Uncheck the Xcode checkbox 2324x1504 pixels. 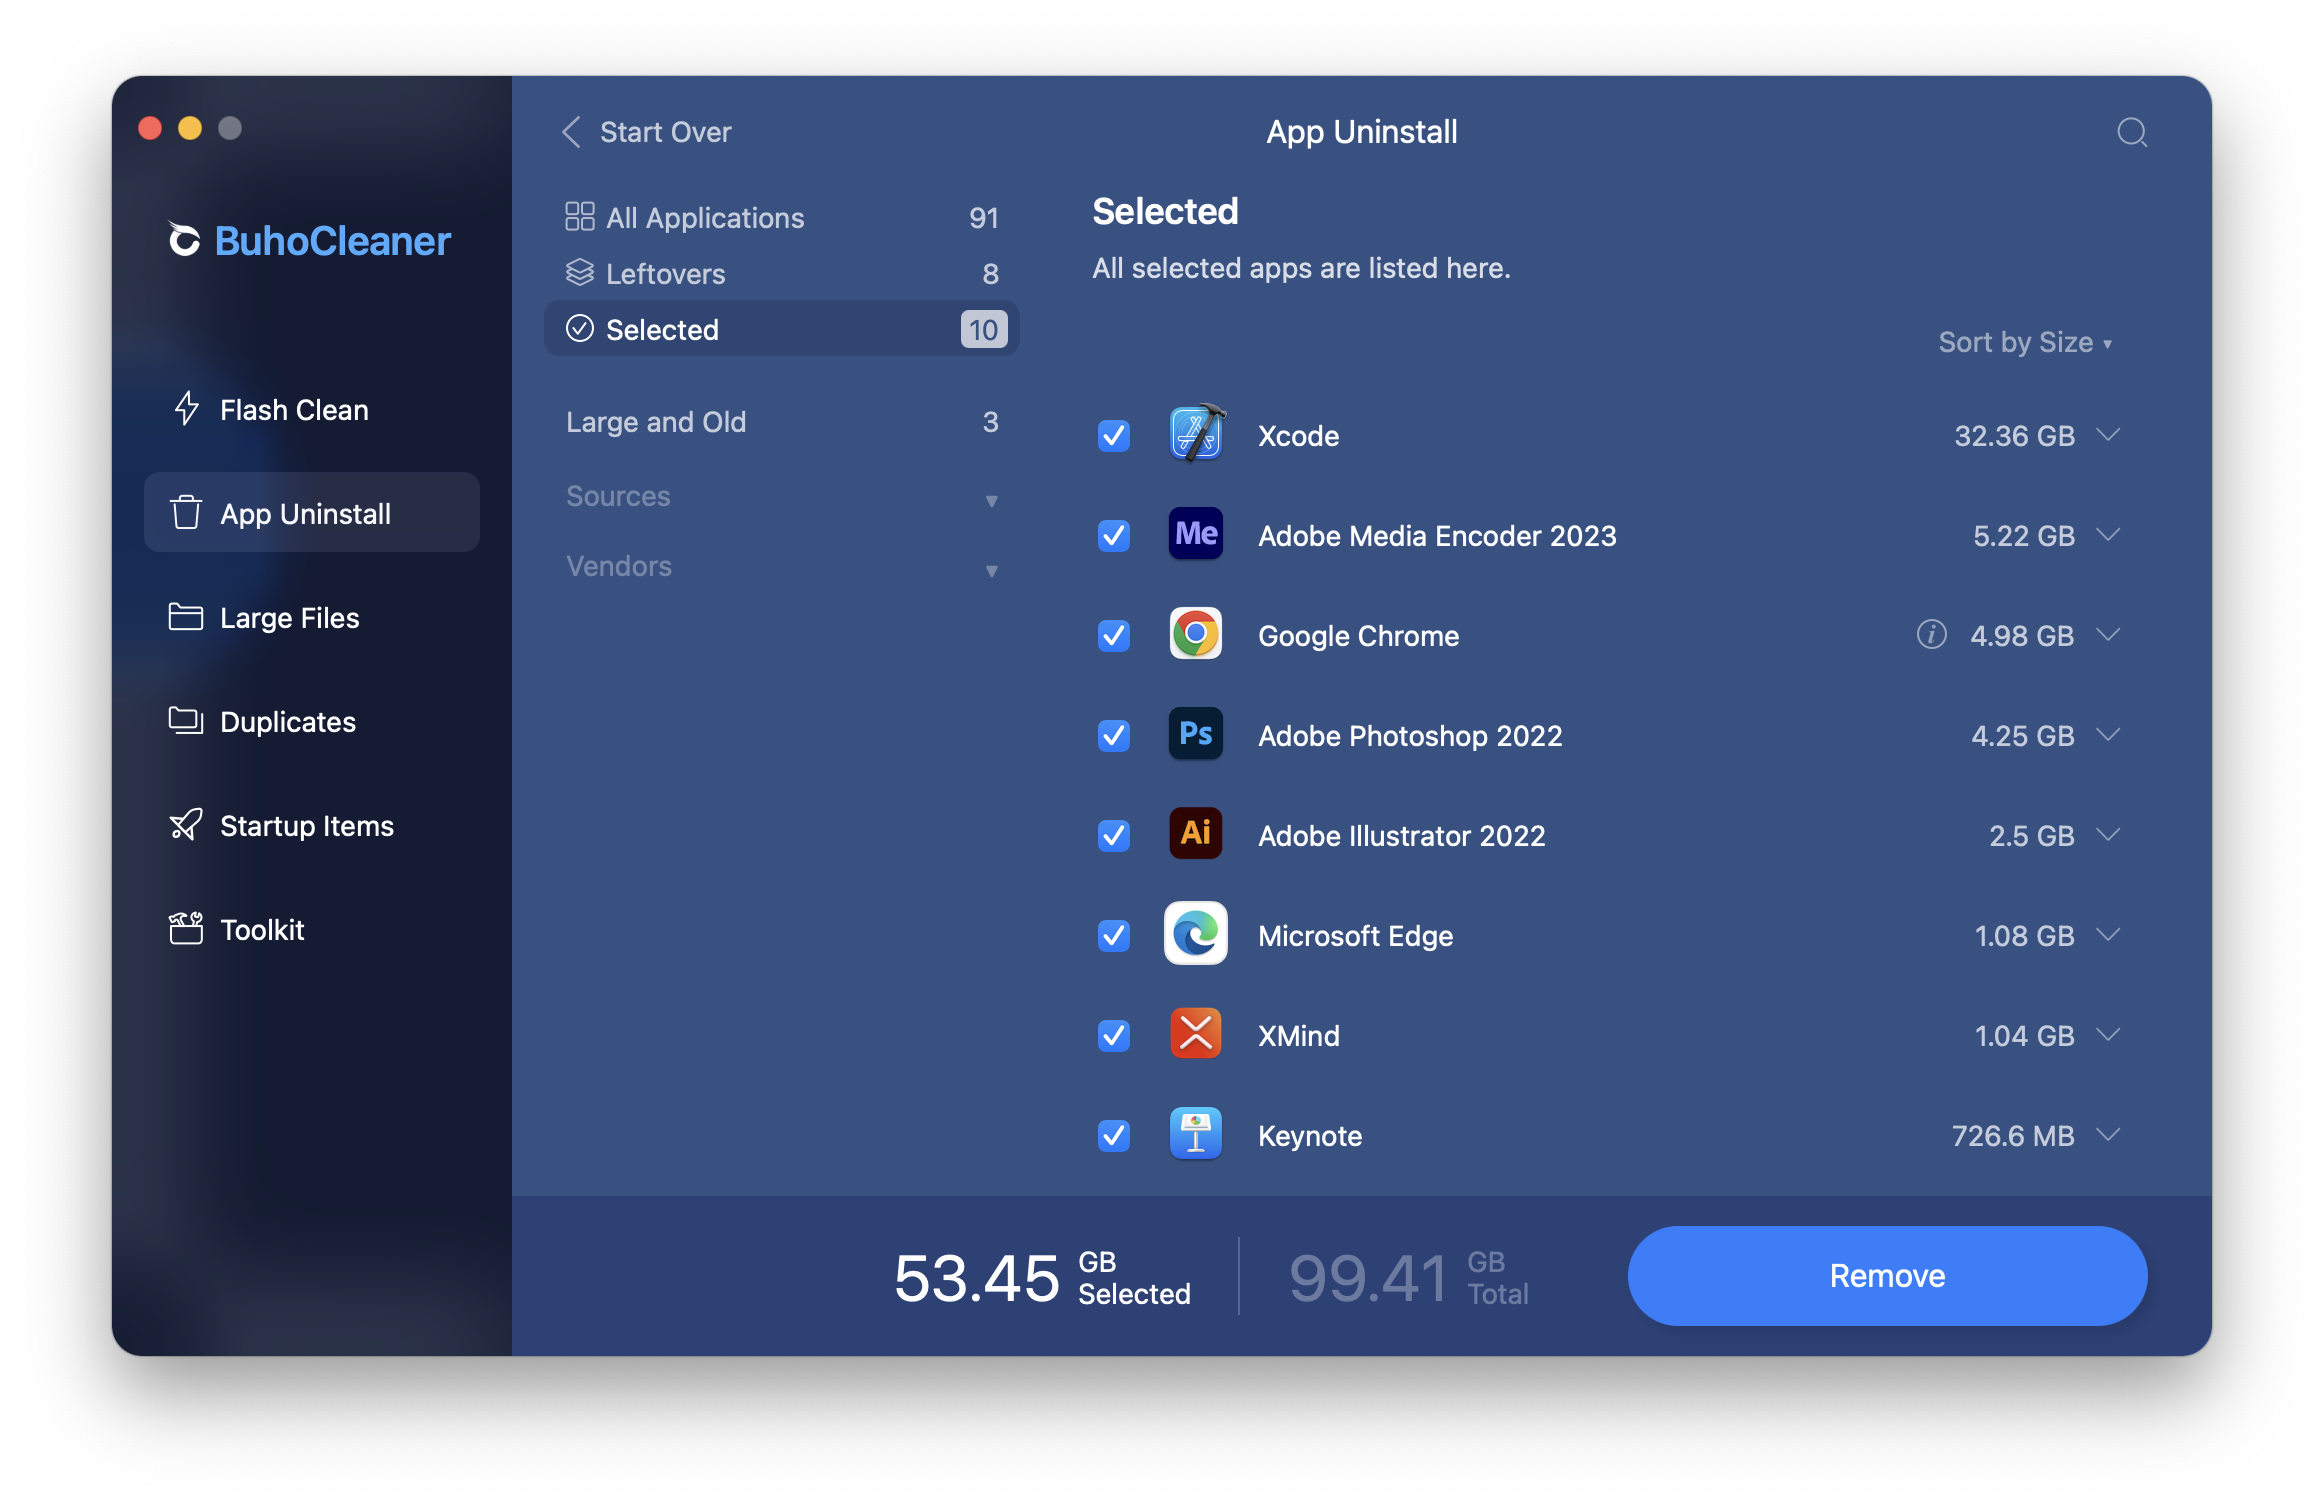coord(1114,435)
